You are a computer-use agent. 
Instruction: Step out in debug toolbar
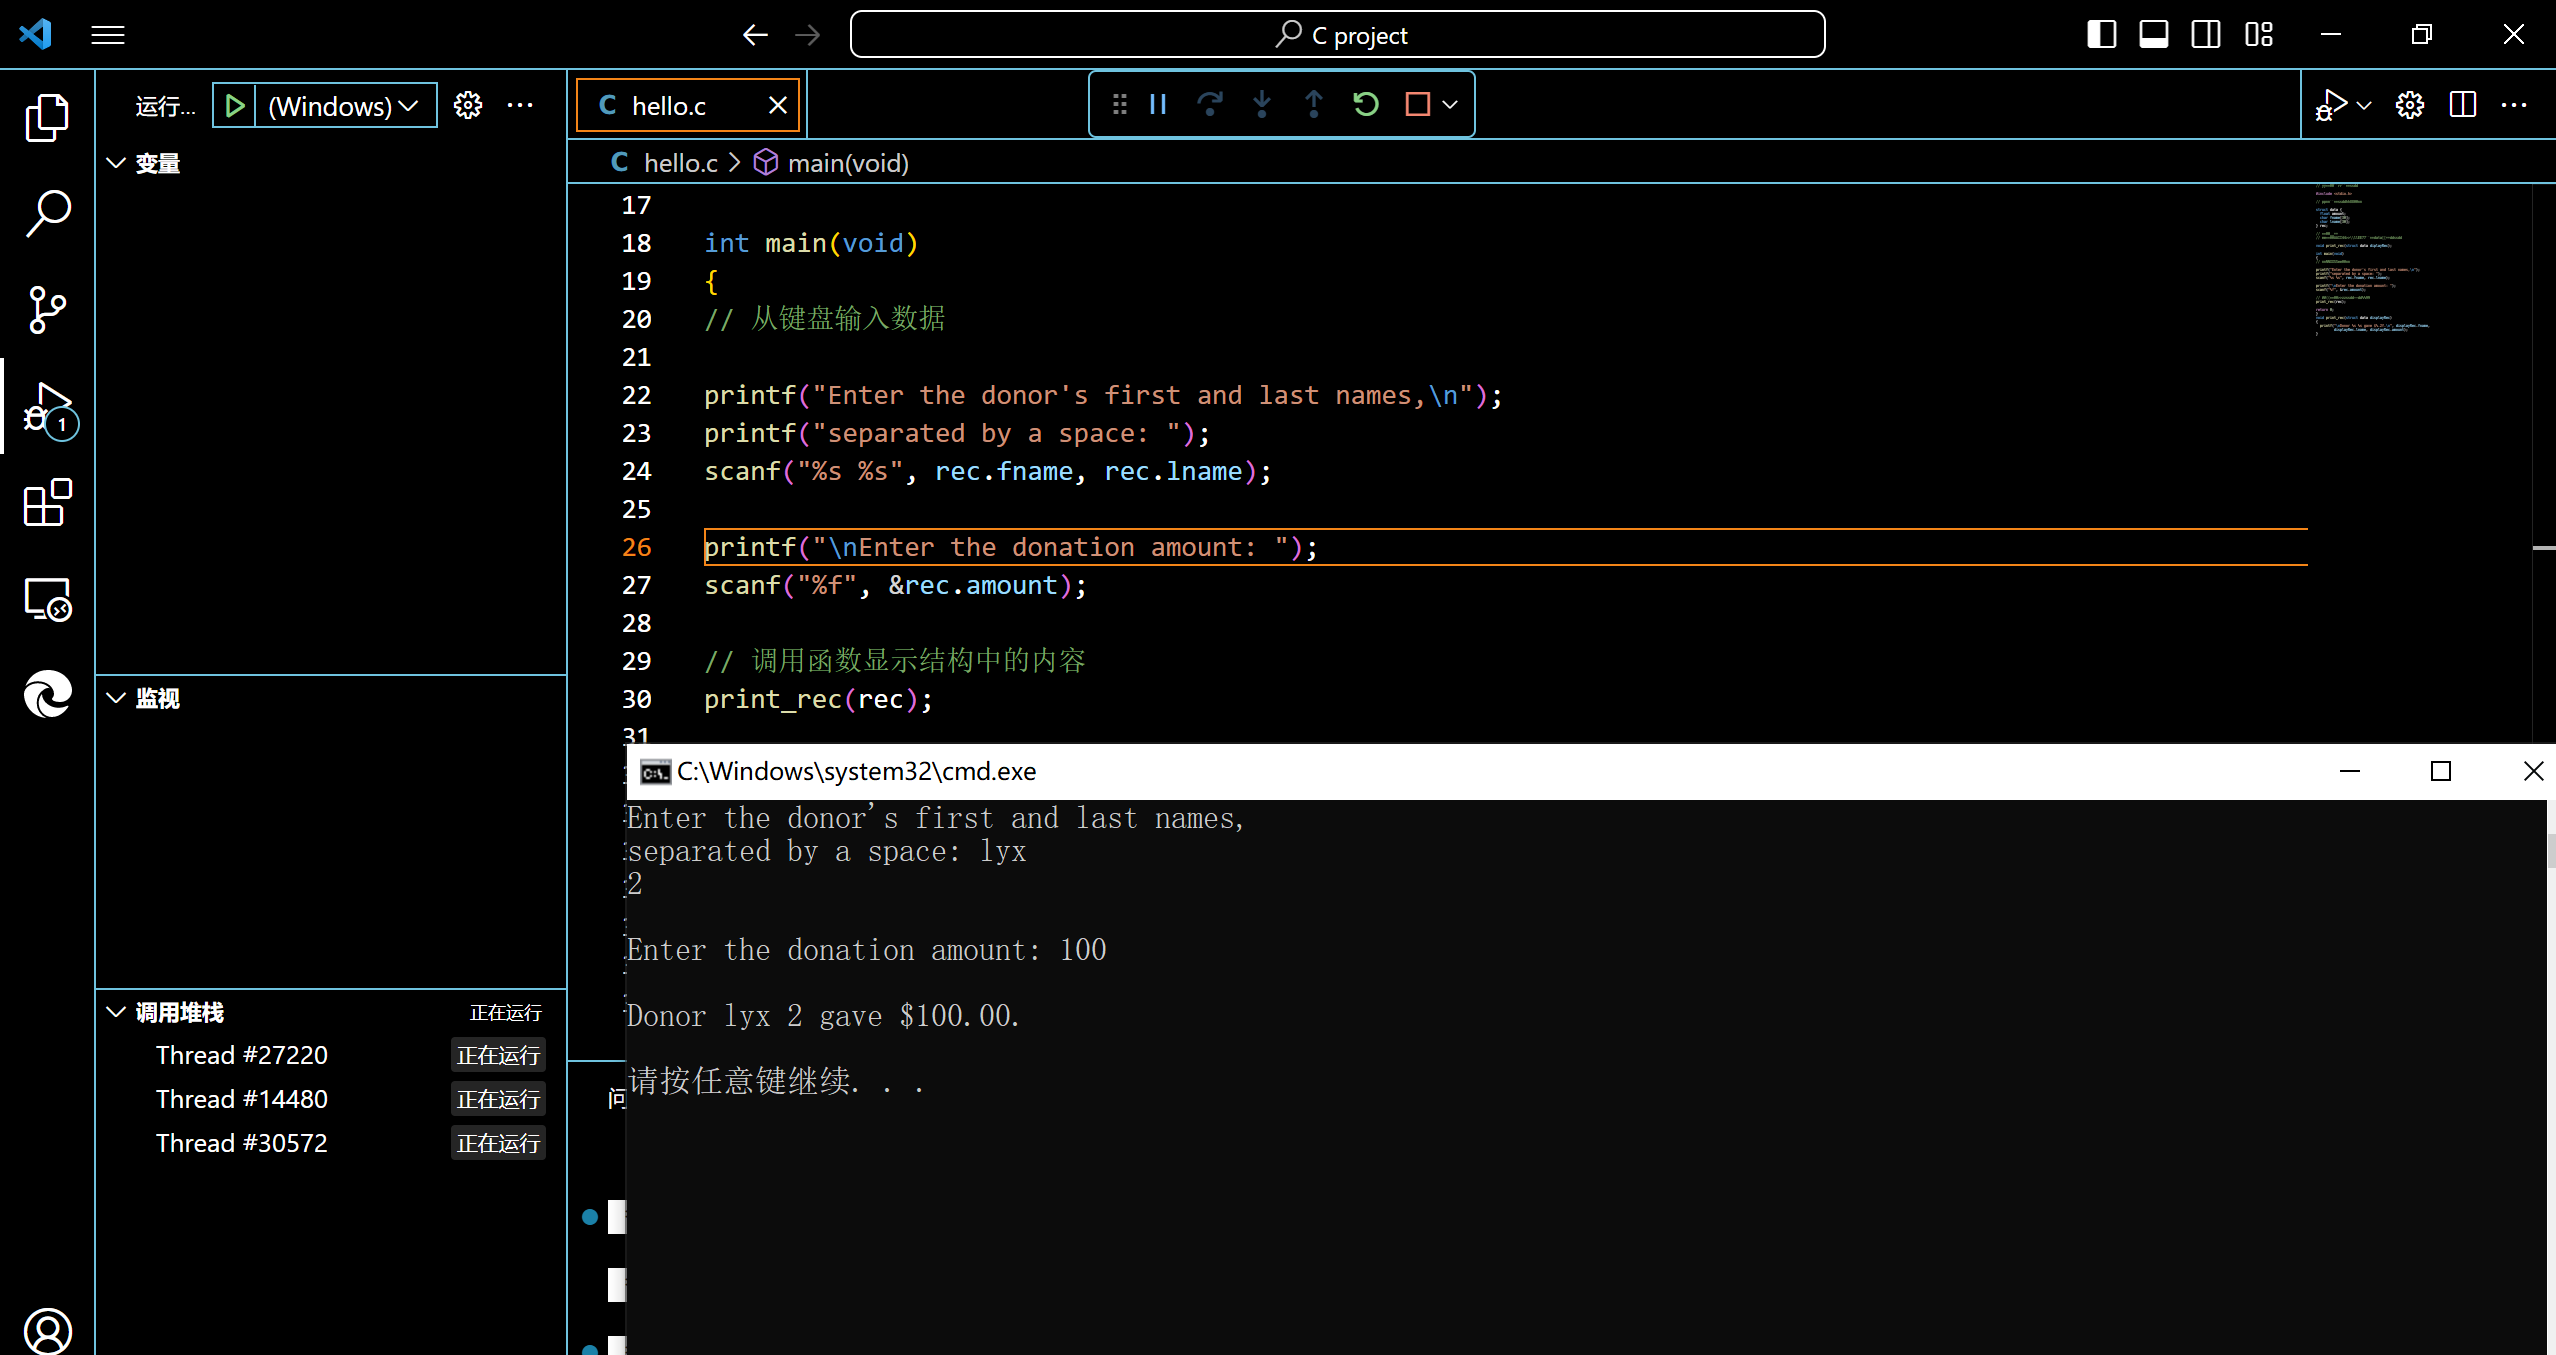(x=1314, y=104)
